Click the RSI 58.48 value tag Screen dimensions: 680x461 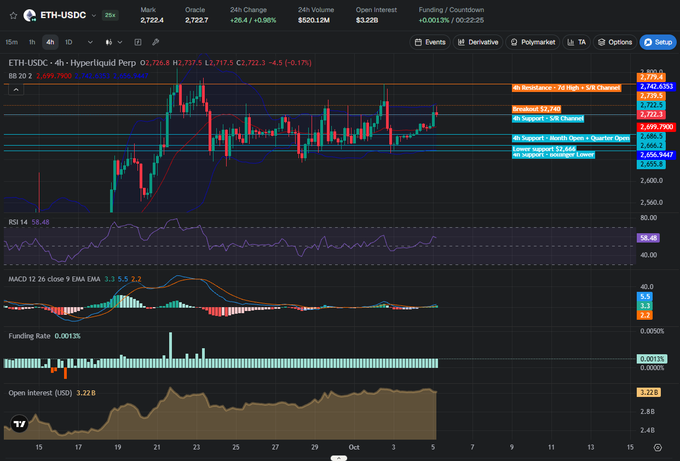pos(648,238)
